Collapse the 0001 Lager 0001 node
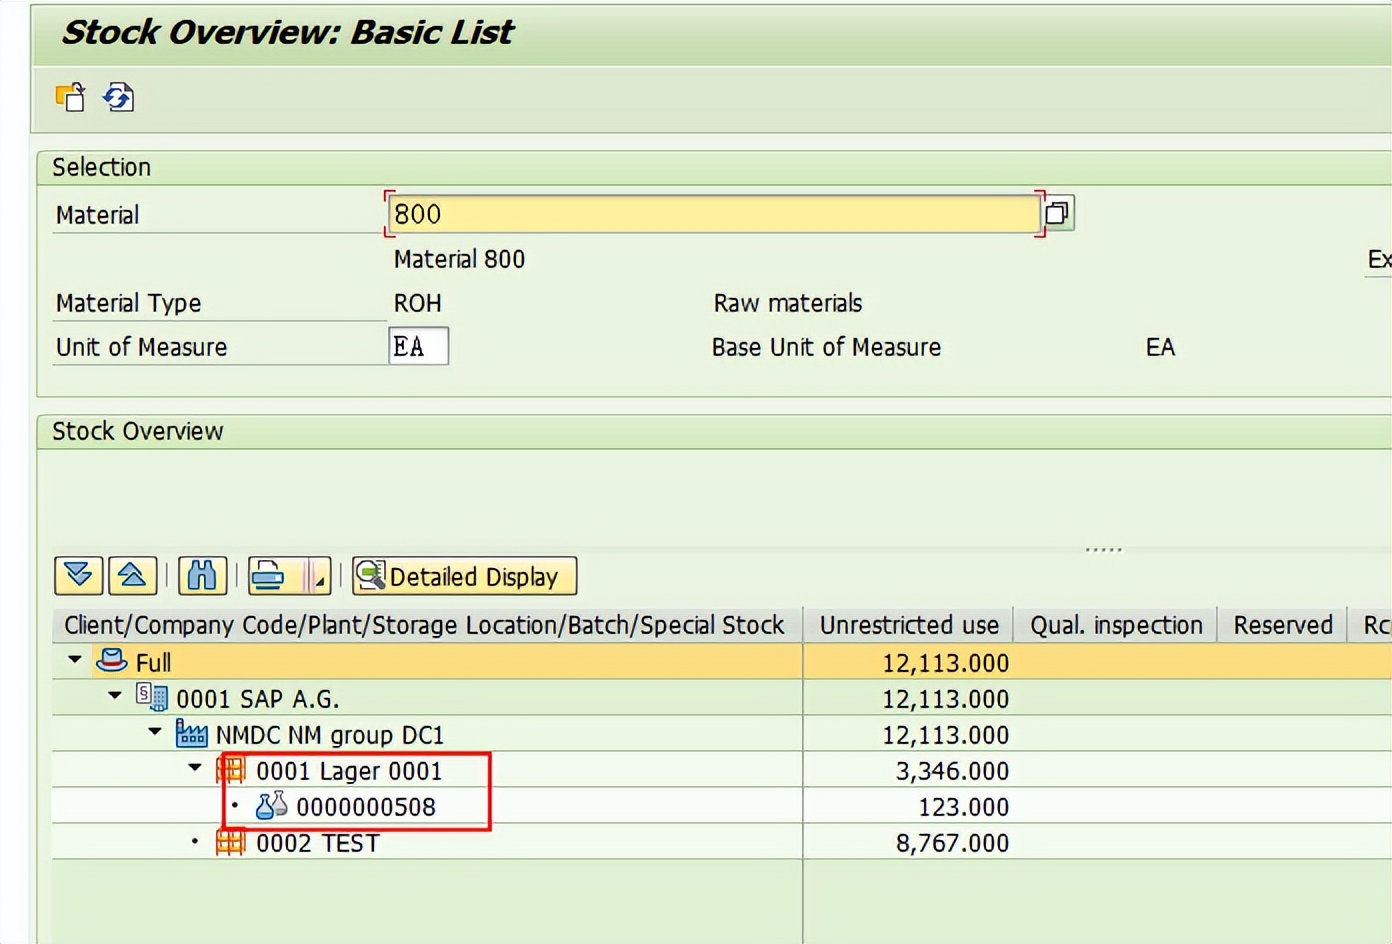1392x944 pixels. pos(195,768)
